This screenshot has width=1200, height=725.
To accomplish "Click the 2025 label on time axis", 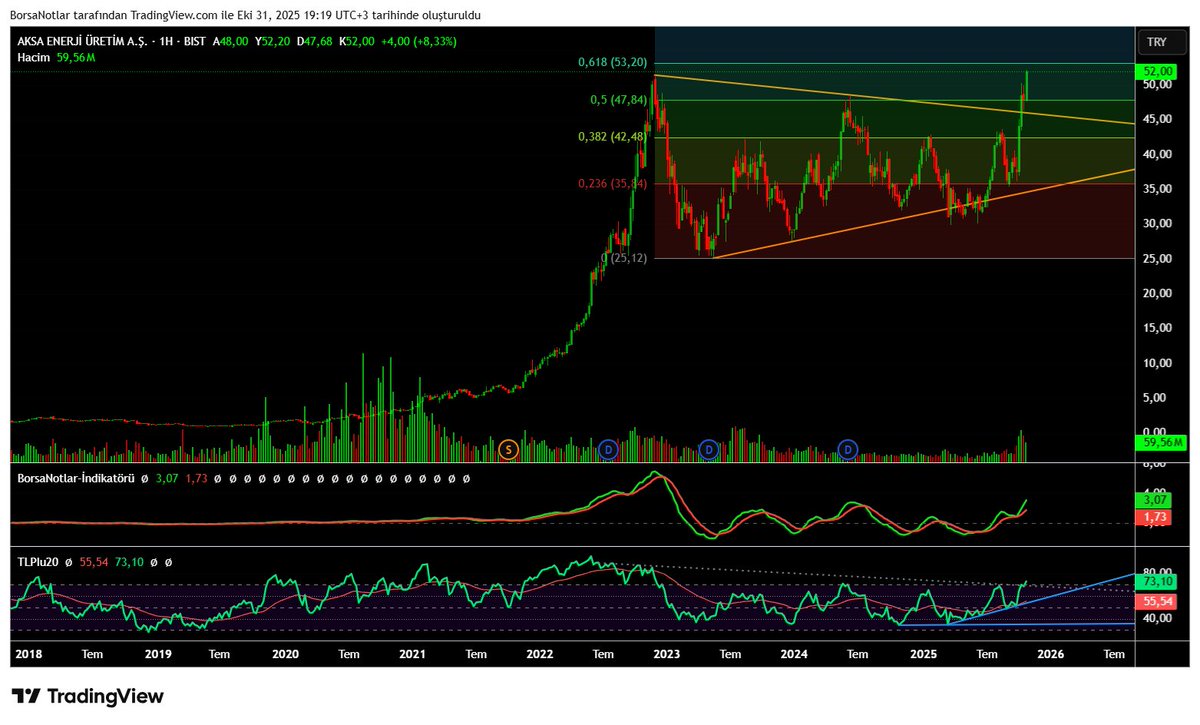I will (x=923, y=654).
